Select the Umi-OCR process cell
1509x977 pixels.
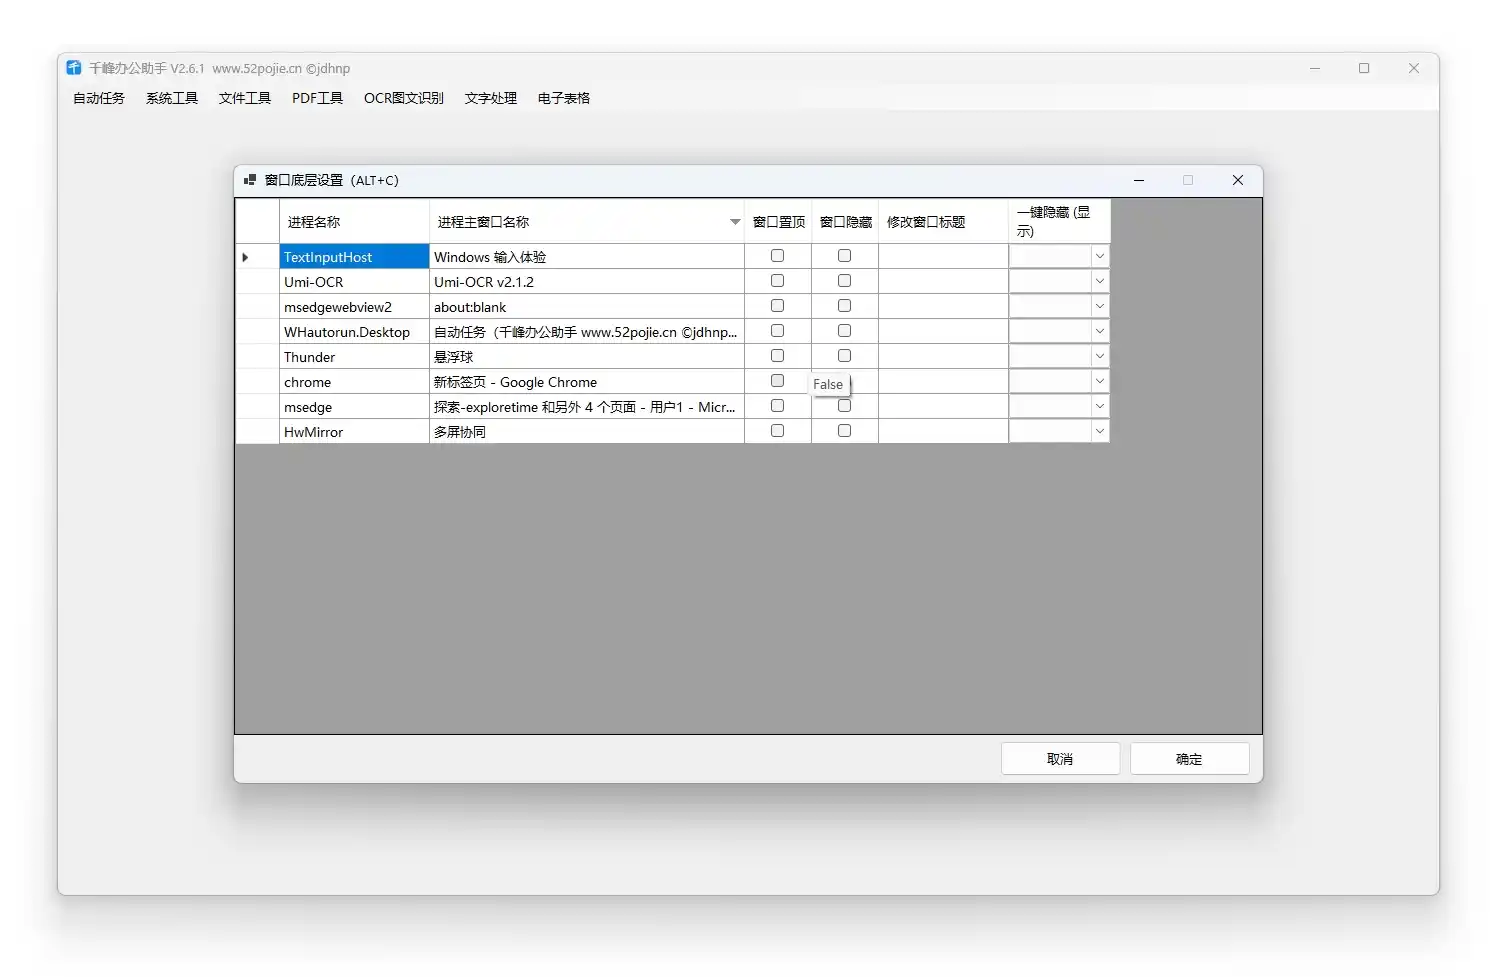pyautogui.click(x=354, y=282)
